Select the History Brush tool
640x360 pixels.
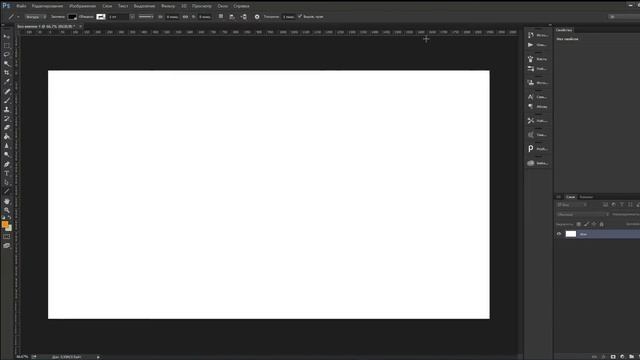click(x=7, y=118)
